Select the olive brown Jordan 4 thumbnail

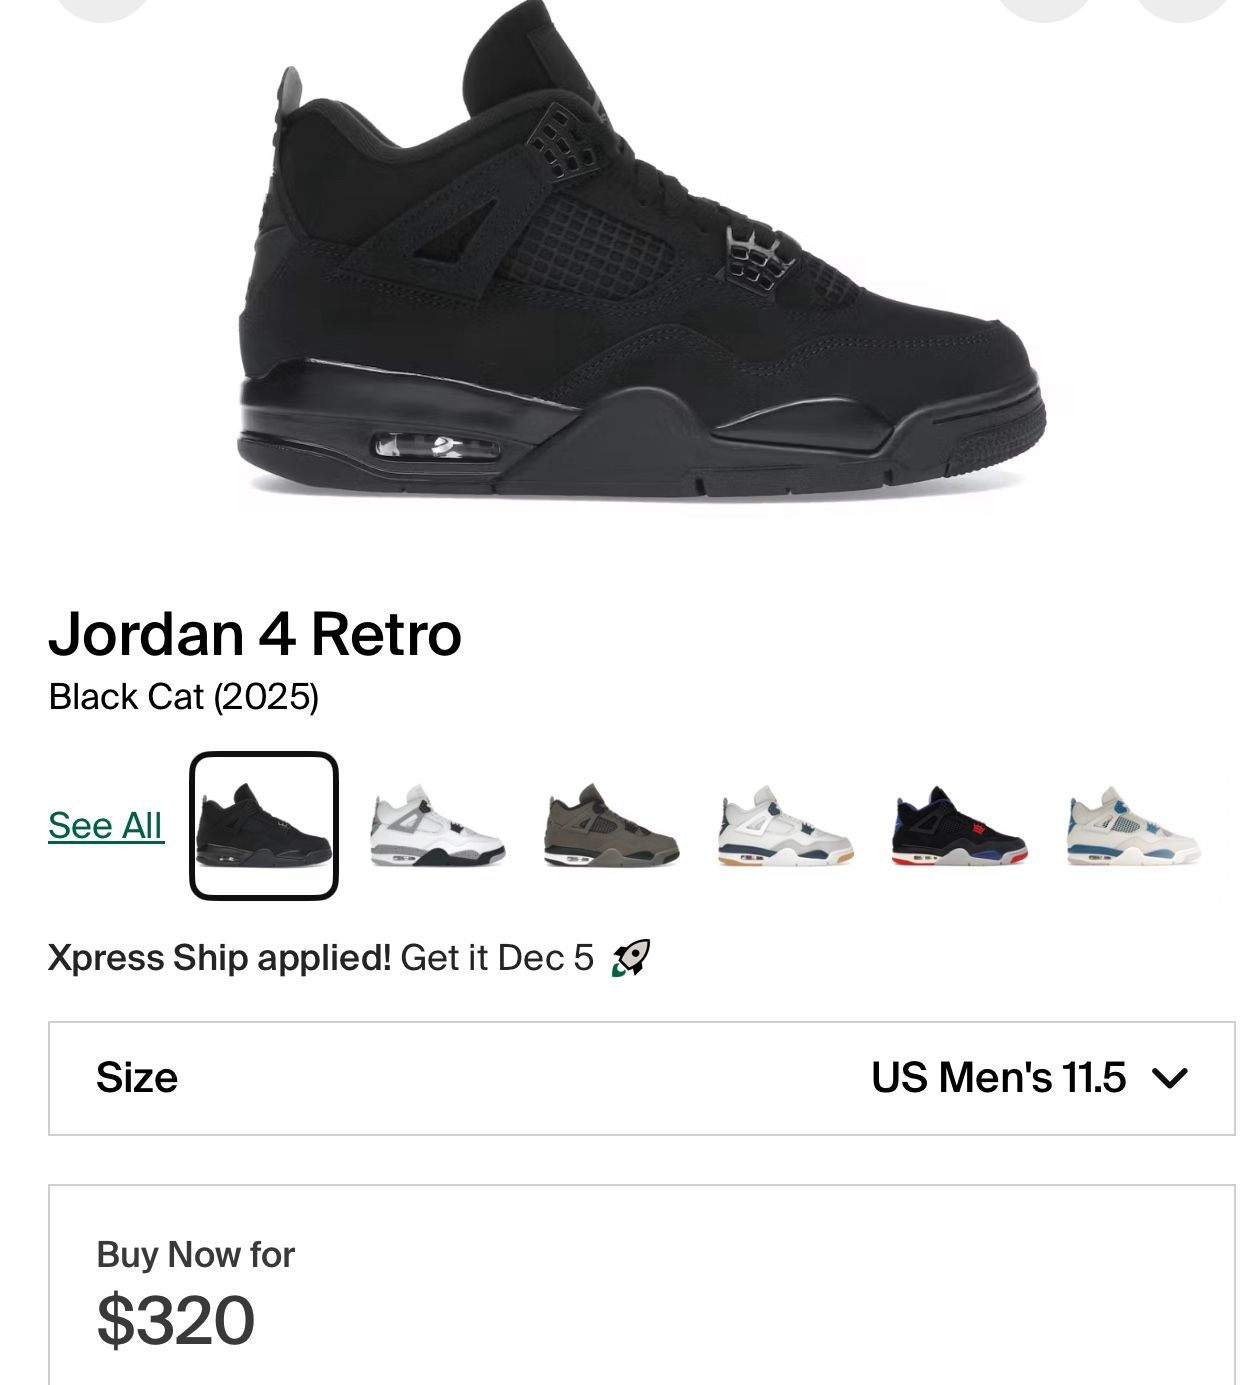point(612,827)
